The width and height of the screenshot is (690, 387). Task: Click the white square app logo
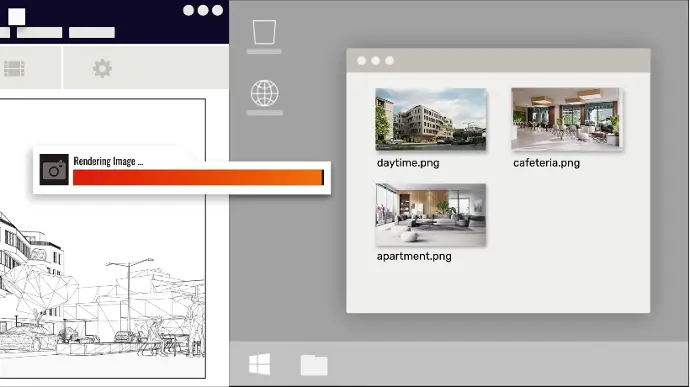click(17, 17)
